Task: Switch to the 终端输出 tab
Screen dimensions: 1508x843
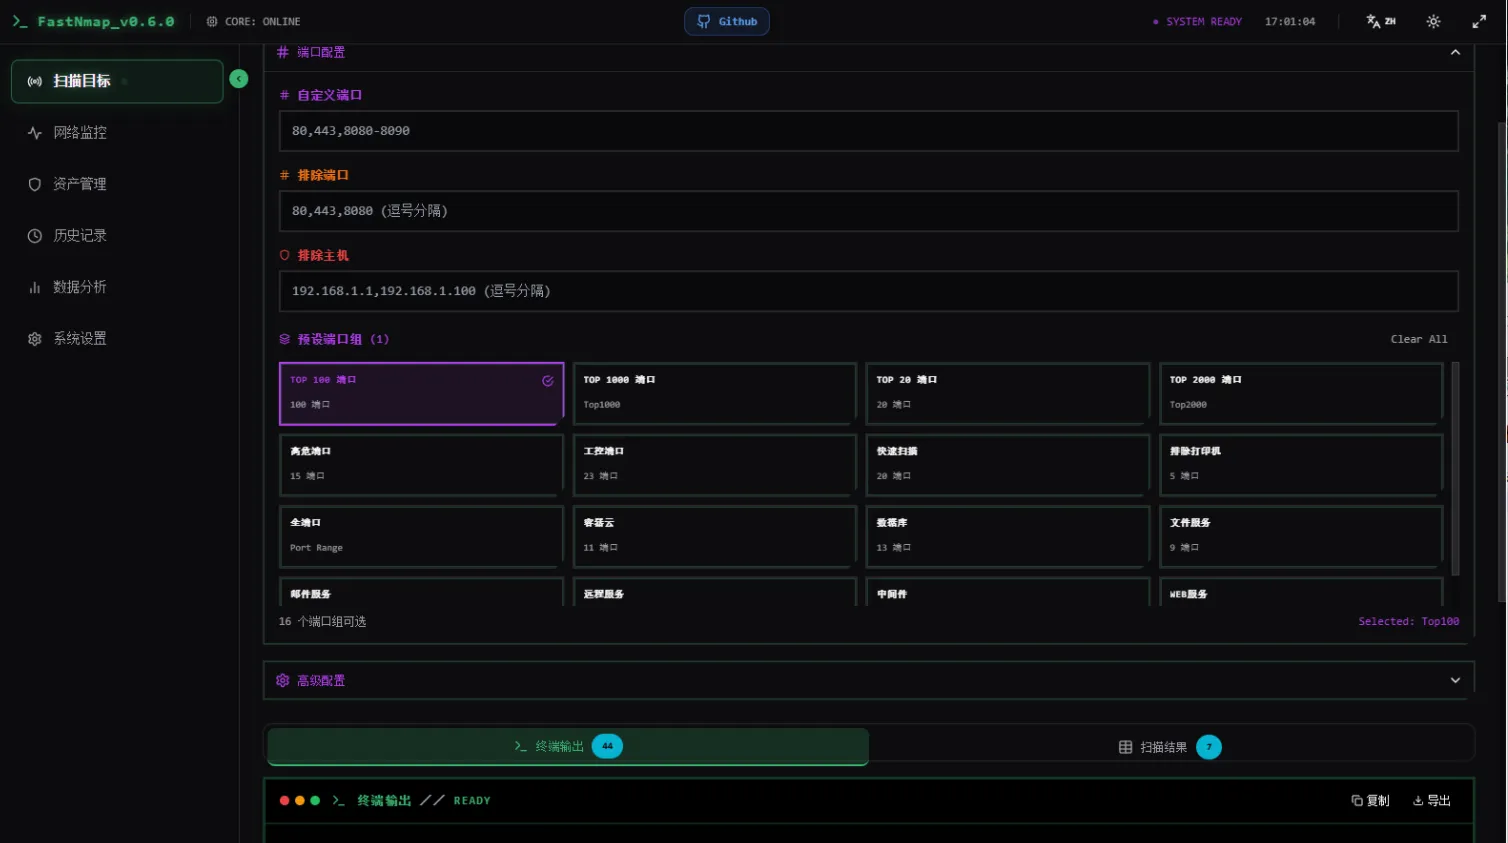Action: pos(567,747)
